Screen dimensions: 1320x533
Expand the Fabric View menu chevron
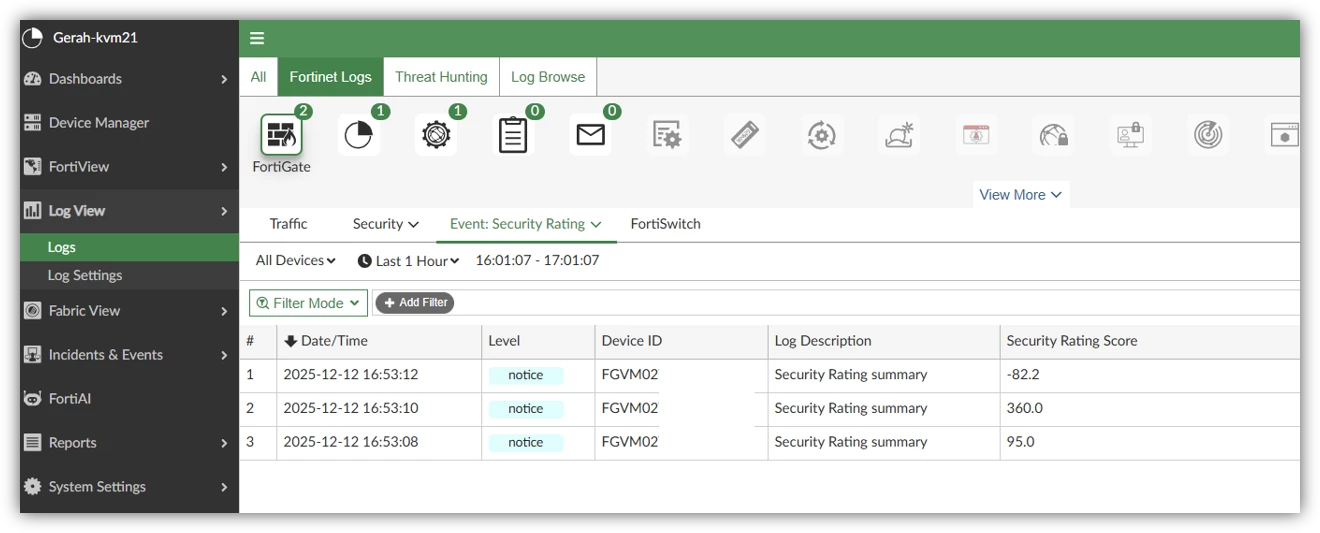pos(224,311)
